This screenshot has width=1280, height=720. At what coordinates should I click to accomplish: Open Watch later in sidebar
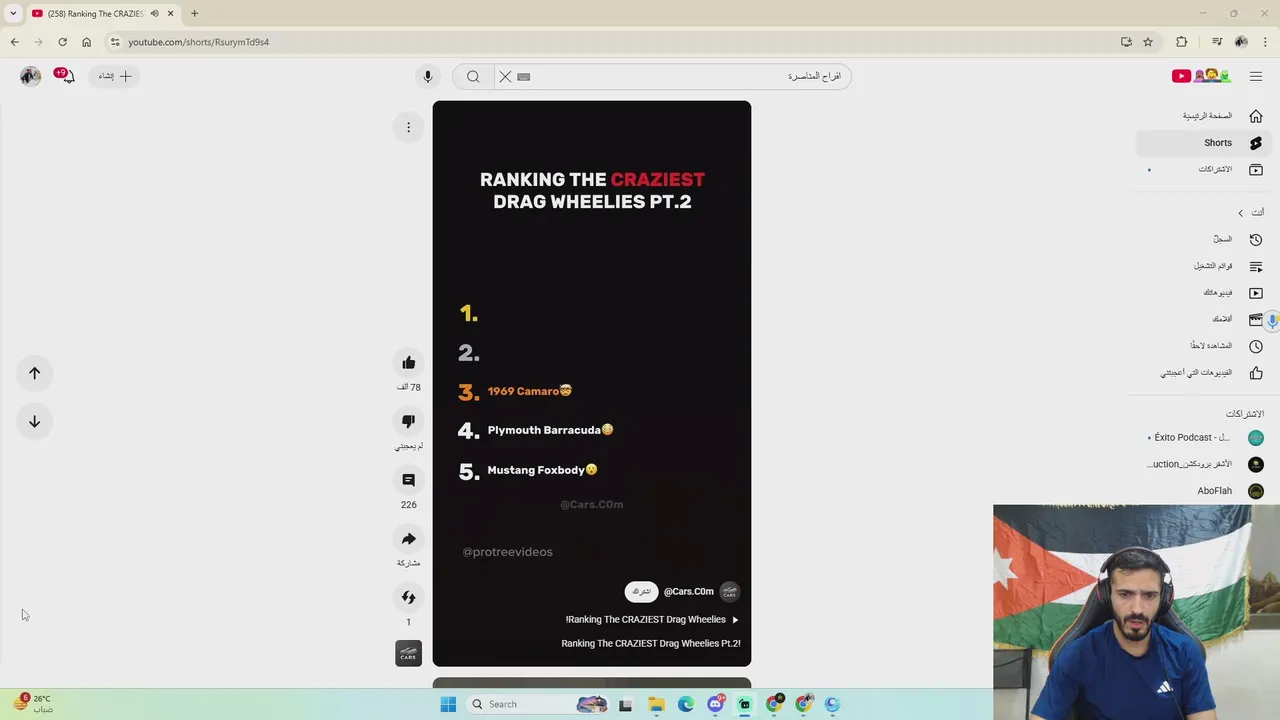click(1204, 346)
